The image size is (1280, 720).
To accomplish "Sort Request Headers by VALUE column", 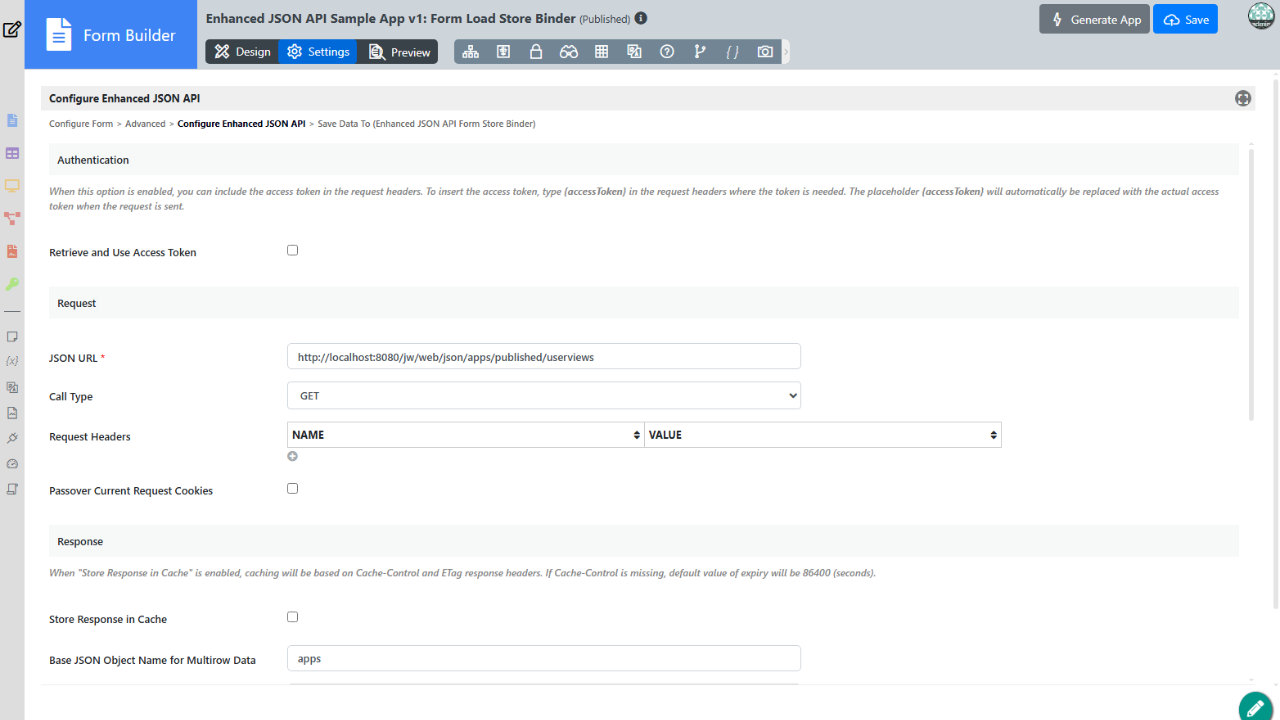I will pyautogui.click(x=822, y=435).
